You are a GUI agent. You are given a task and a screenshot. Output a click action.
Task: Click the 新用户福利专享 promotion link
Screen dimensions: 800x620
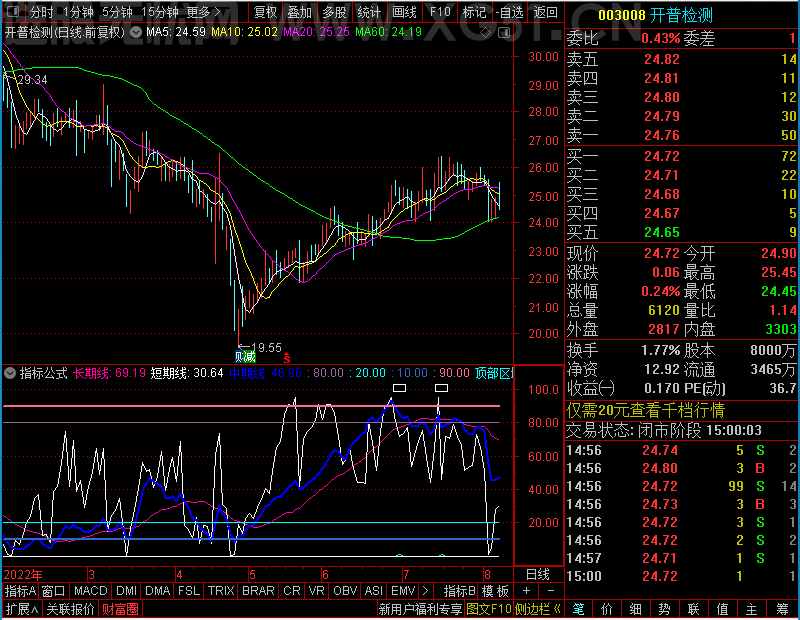point(420,609)
